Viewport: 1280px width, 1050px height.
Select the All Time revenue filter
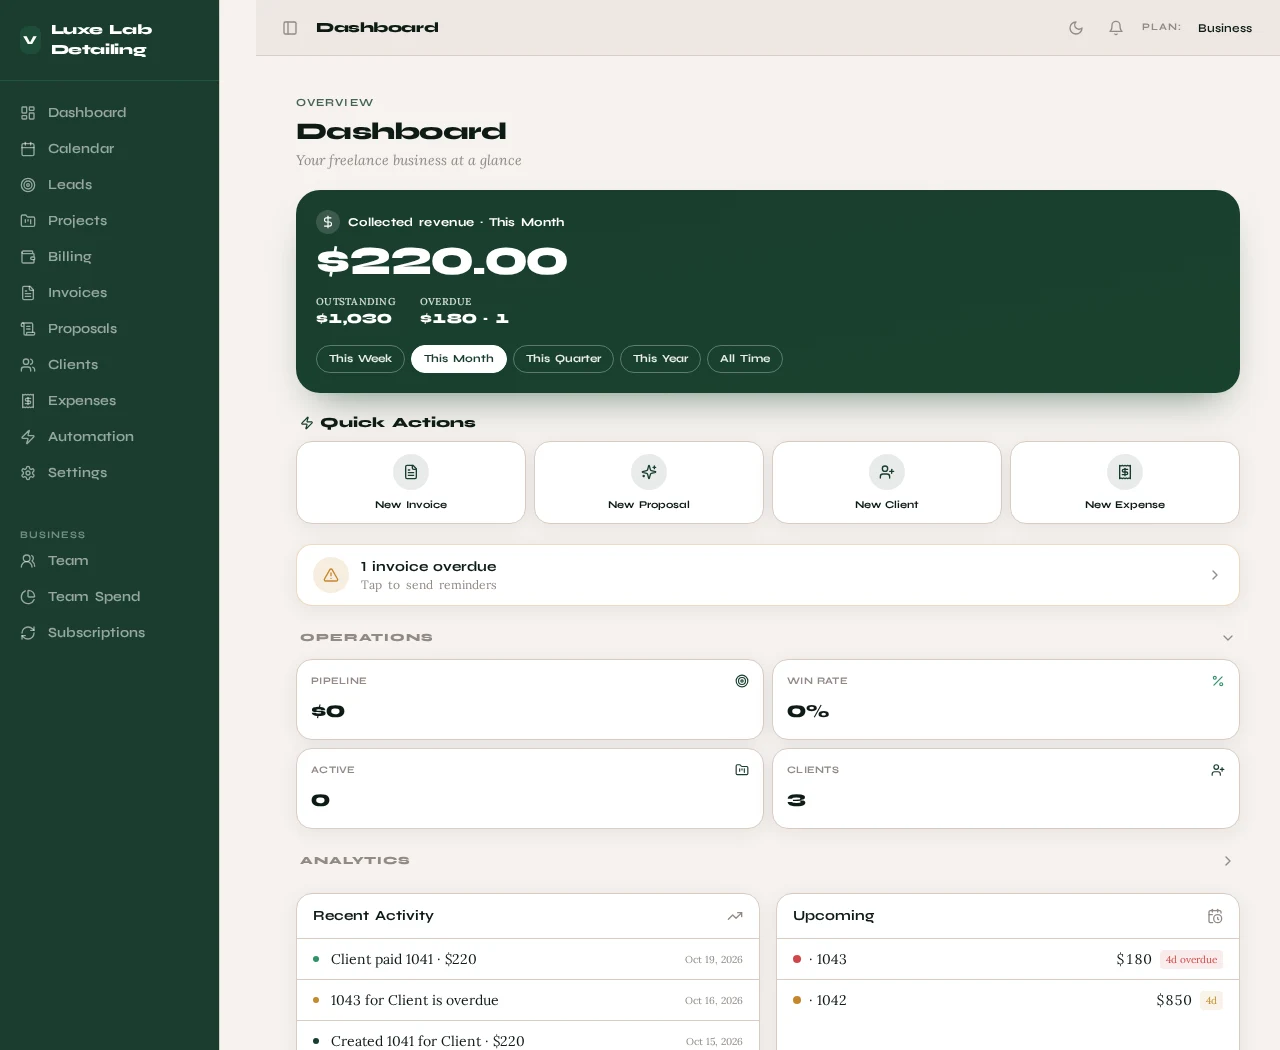pyautogui.click(x=745, y=359)
